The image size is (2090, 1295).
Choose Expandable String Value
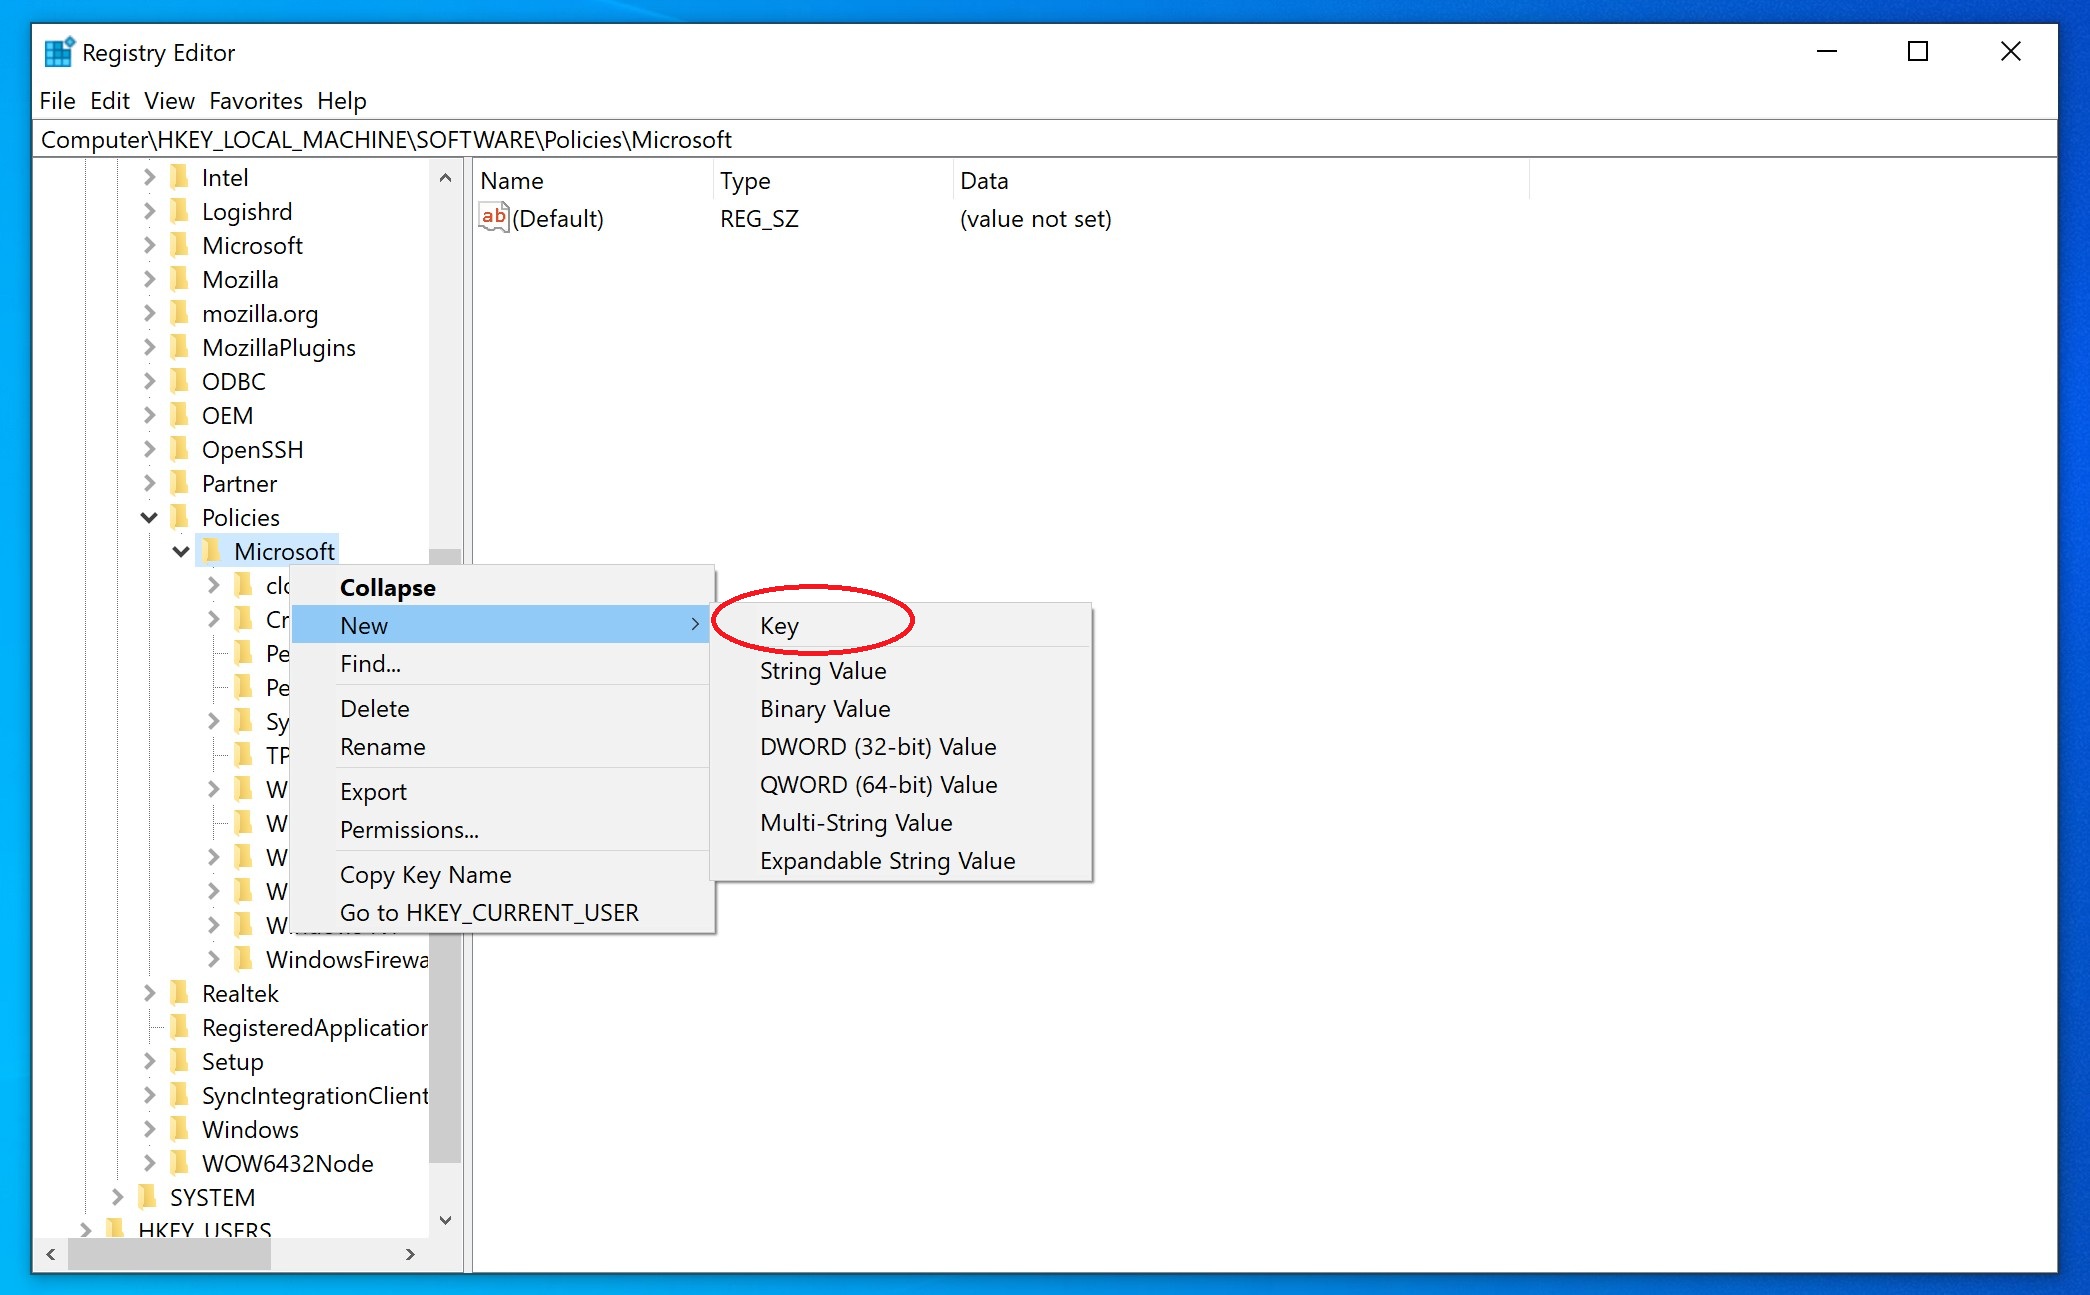pyautogui.click(x=901, y=860)
